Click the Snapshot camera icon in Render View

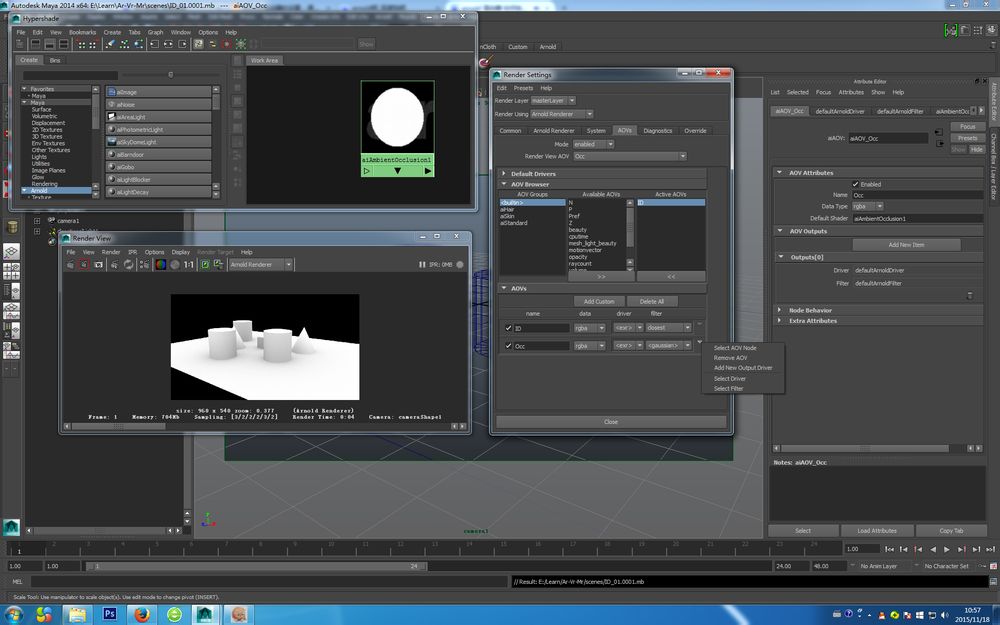click(98, 265)
